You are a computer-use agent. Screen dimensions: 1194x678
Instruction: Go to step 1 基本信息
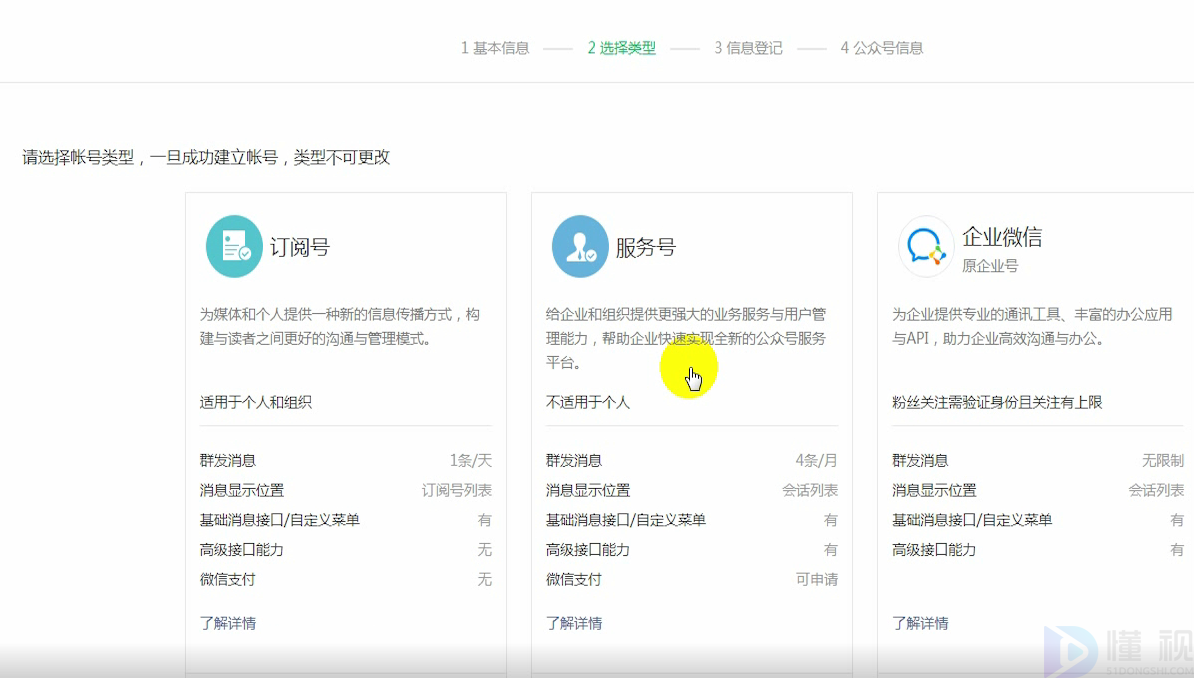click(x=495, y=48)
